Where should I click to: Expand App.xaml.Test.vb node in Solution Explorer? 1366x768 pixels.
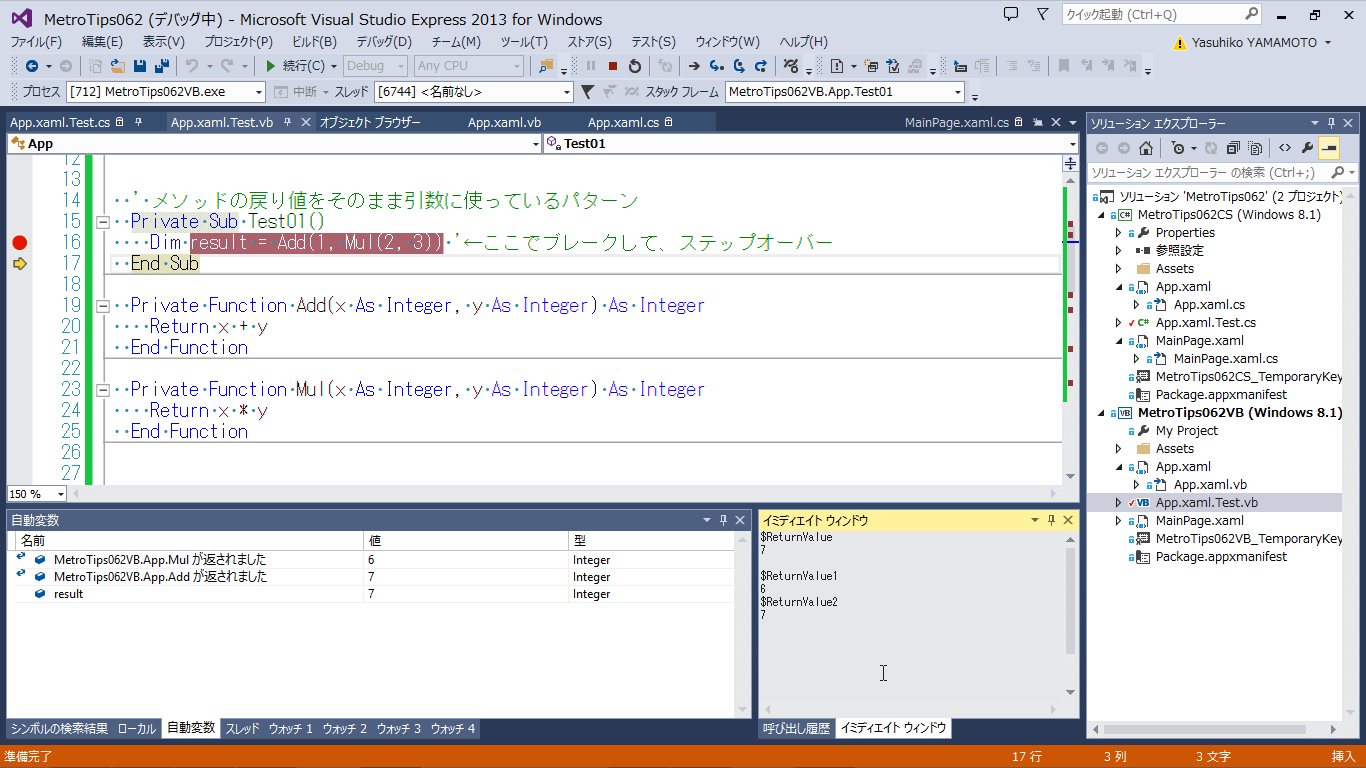(x=1119, y=503)
